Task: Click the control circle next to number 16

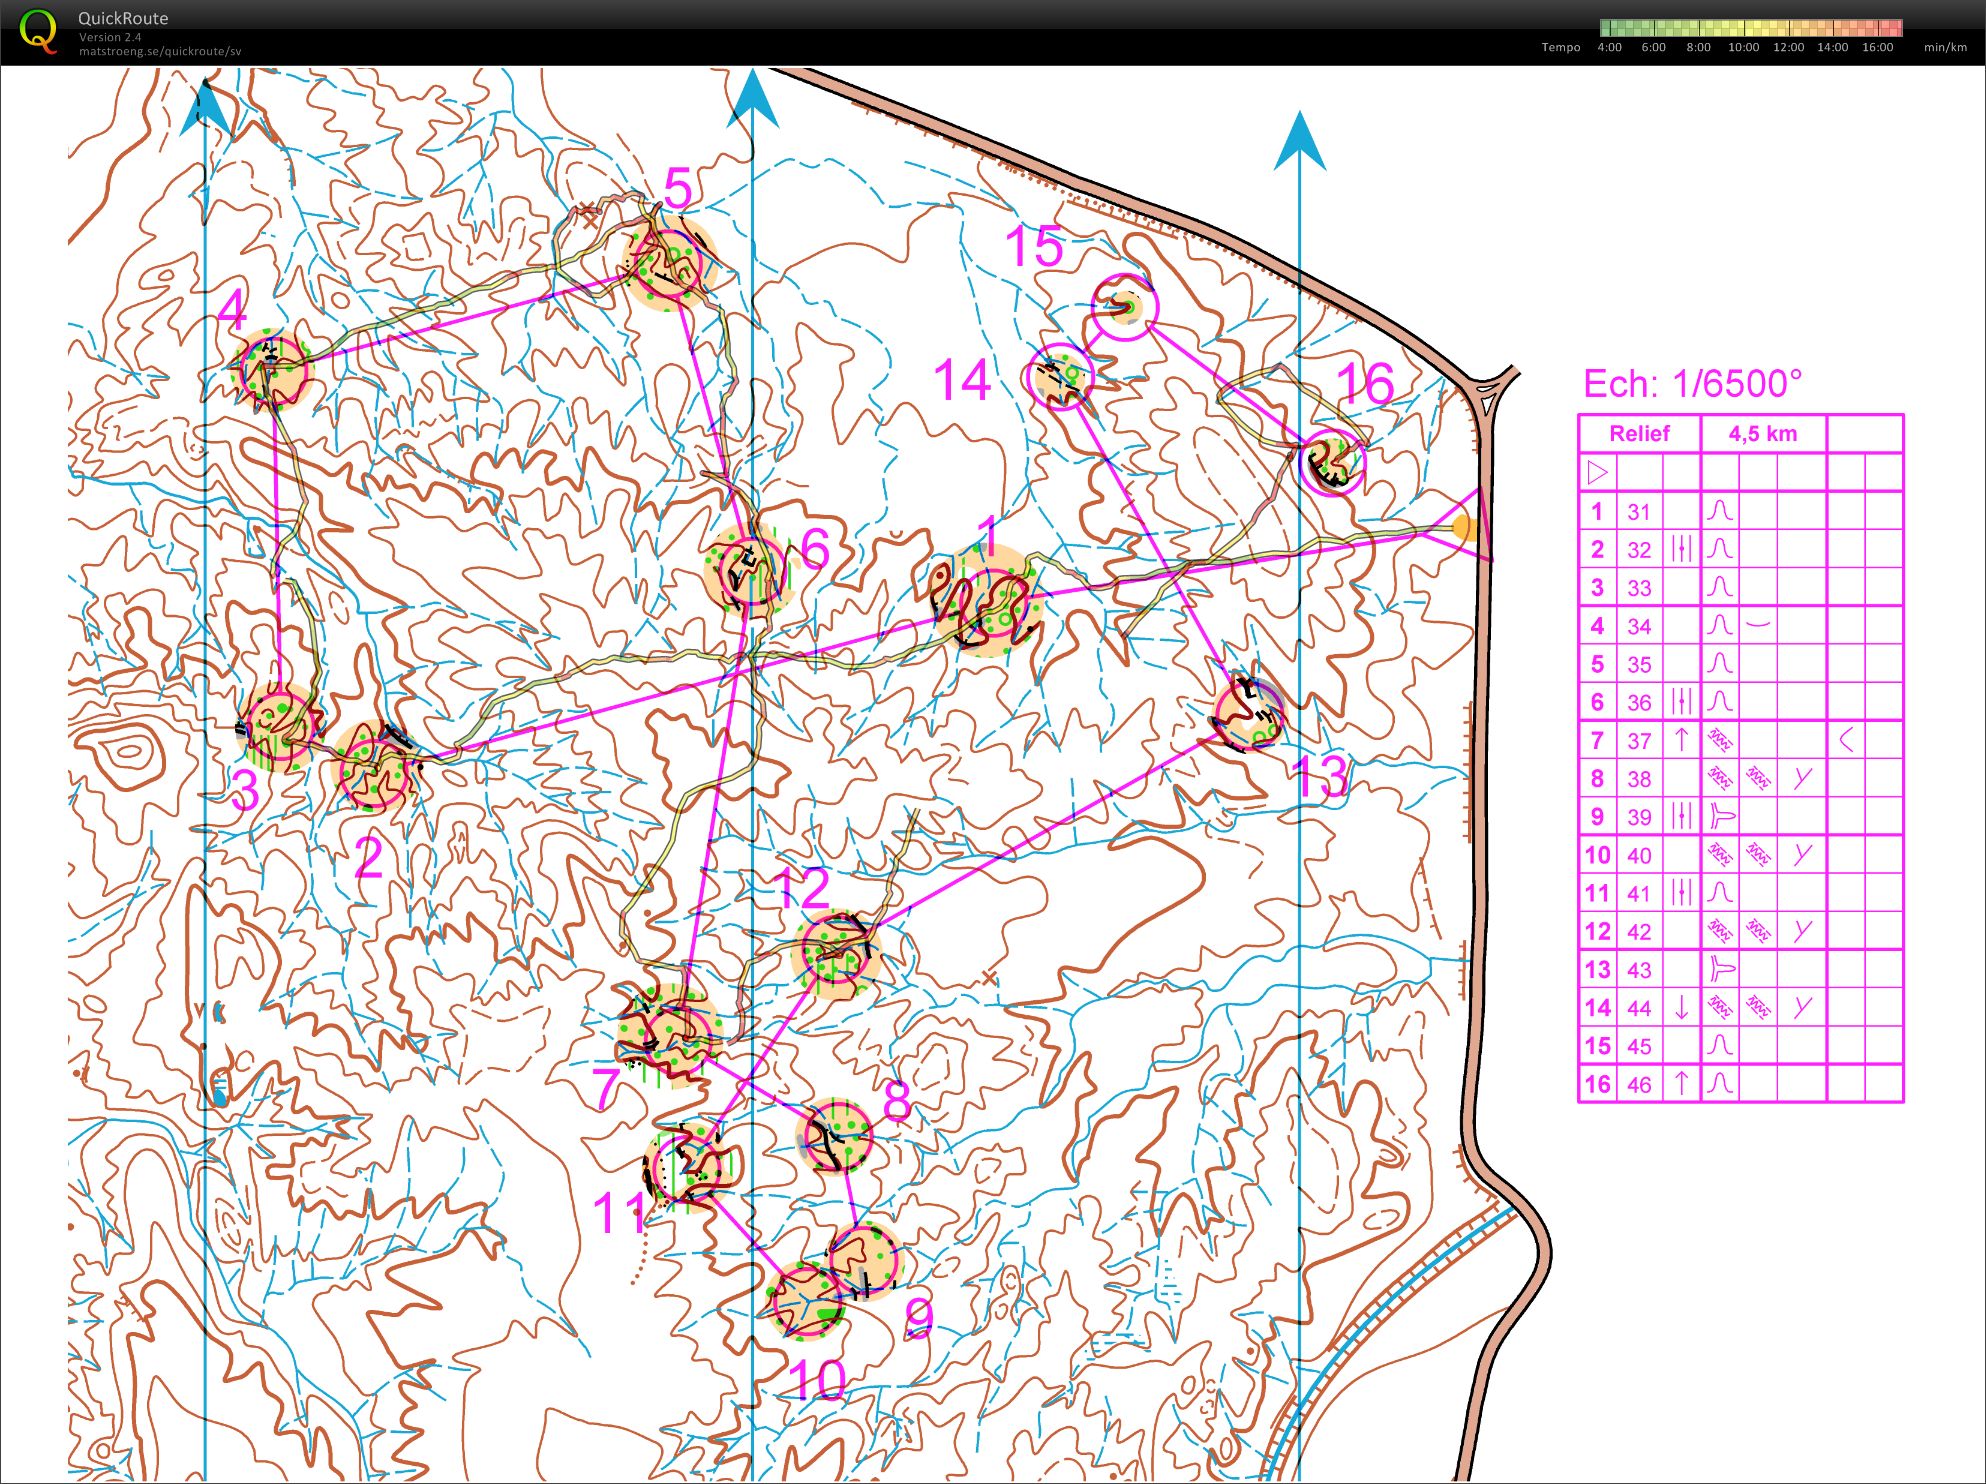Action: point(1333,462)
